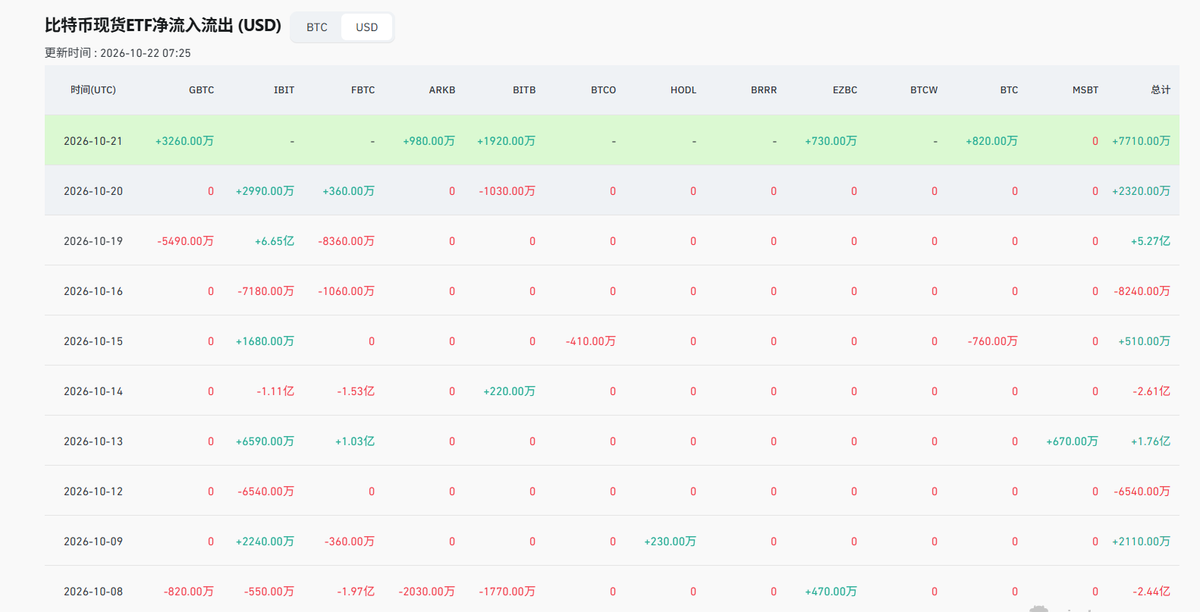
Task: Click the ARKB value -2030.00万
Action: tap(427, 591)
